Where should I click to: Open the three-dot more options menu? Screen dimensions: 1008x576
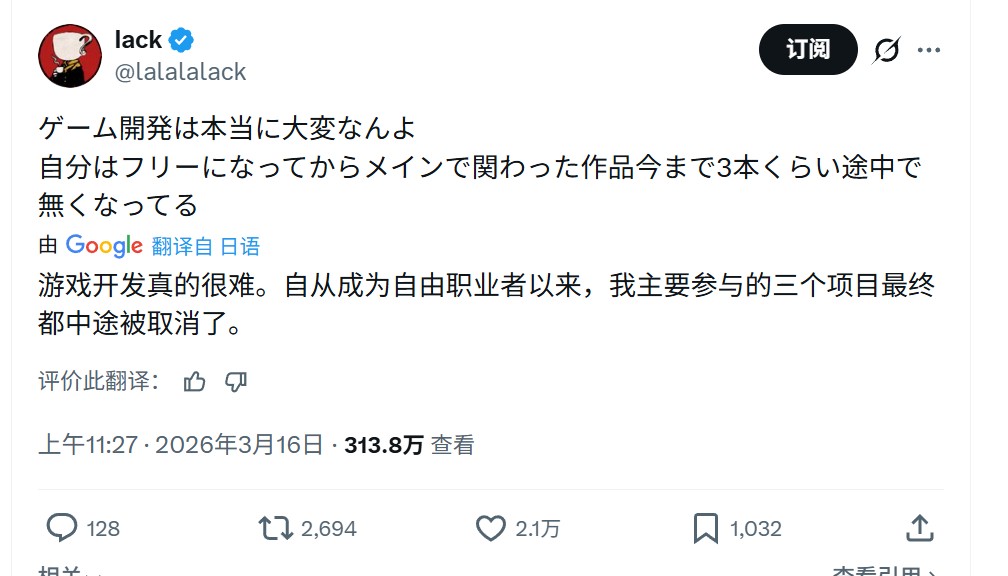pyautogui.click(x=929, y=50)
